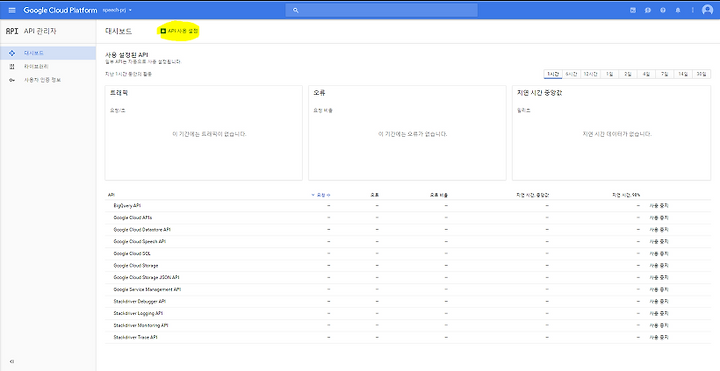Click 사용 중지 for Stackdriver Trace API

(x=659, y=337)
